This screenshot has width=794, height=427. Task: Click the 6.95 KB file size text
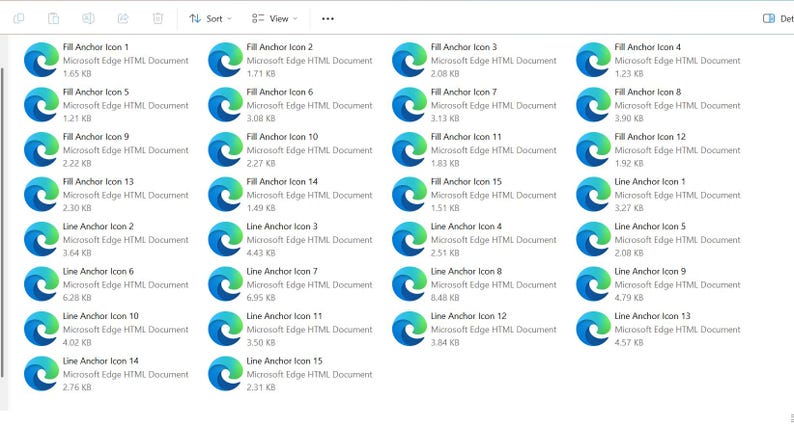(x=261, y=298)
